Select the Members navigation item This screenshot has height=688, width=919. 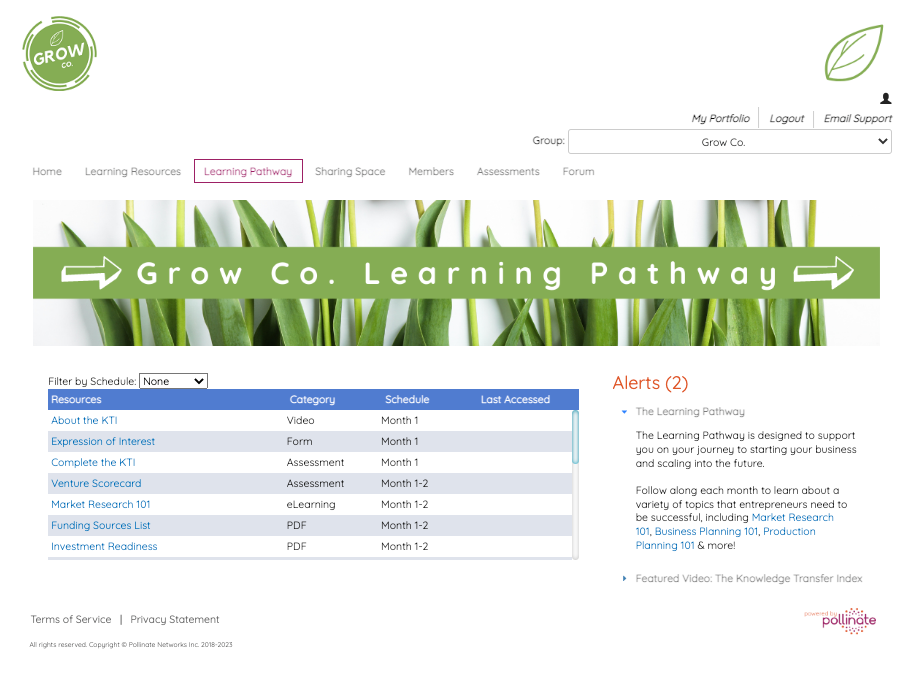pos(430,171)
